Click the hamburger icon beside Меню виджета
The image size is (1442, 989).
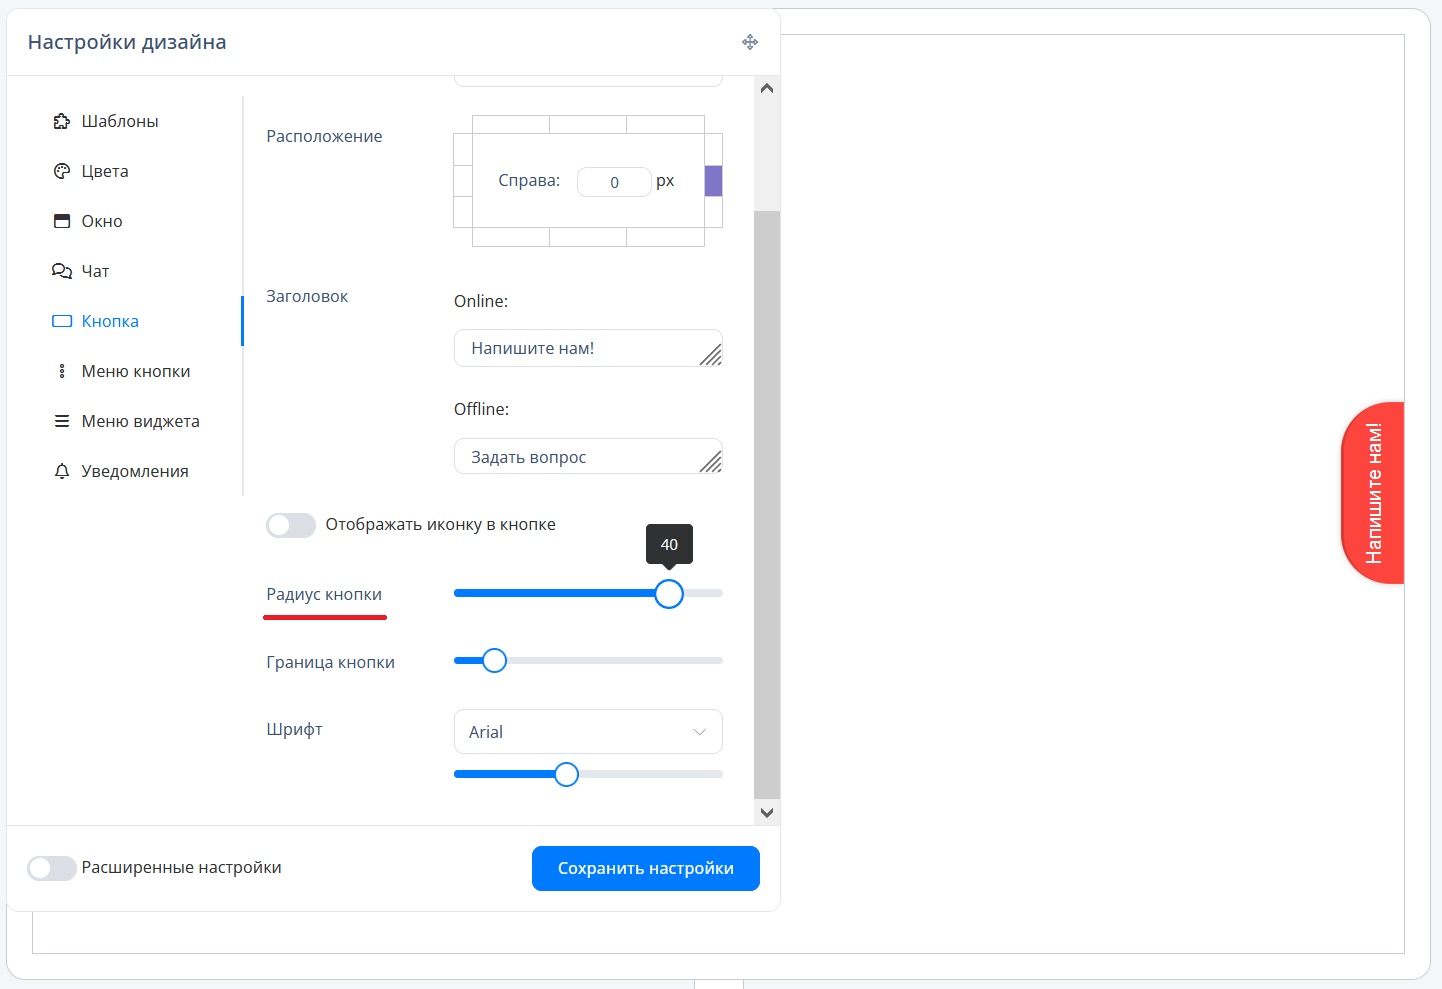tap(62, 421)
